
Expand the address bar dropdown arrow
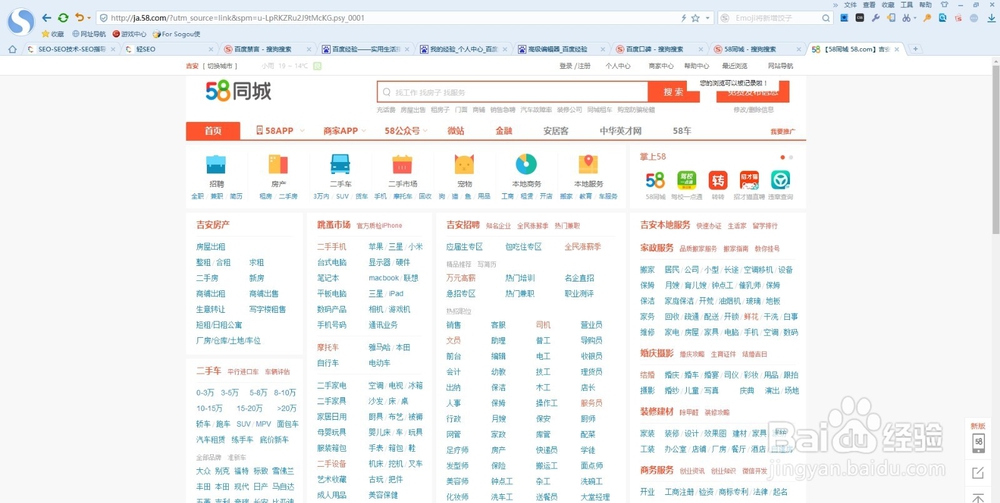pos(707,18)
